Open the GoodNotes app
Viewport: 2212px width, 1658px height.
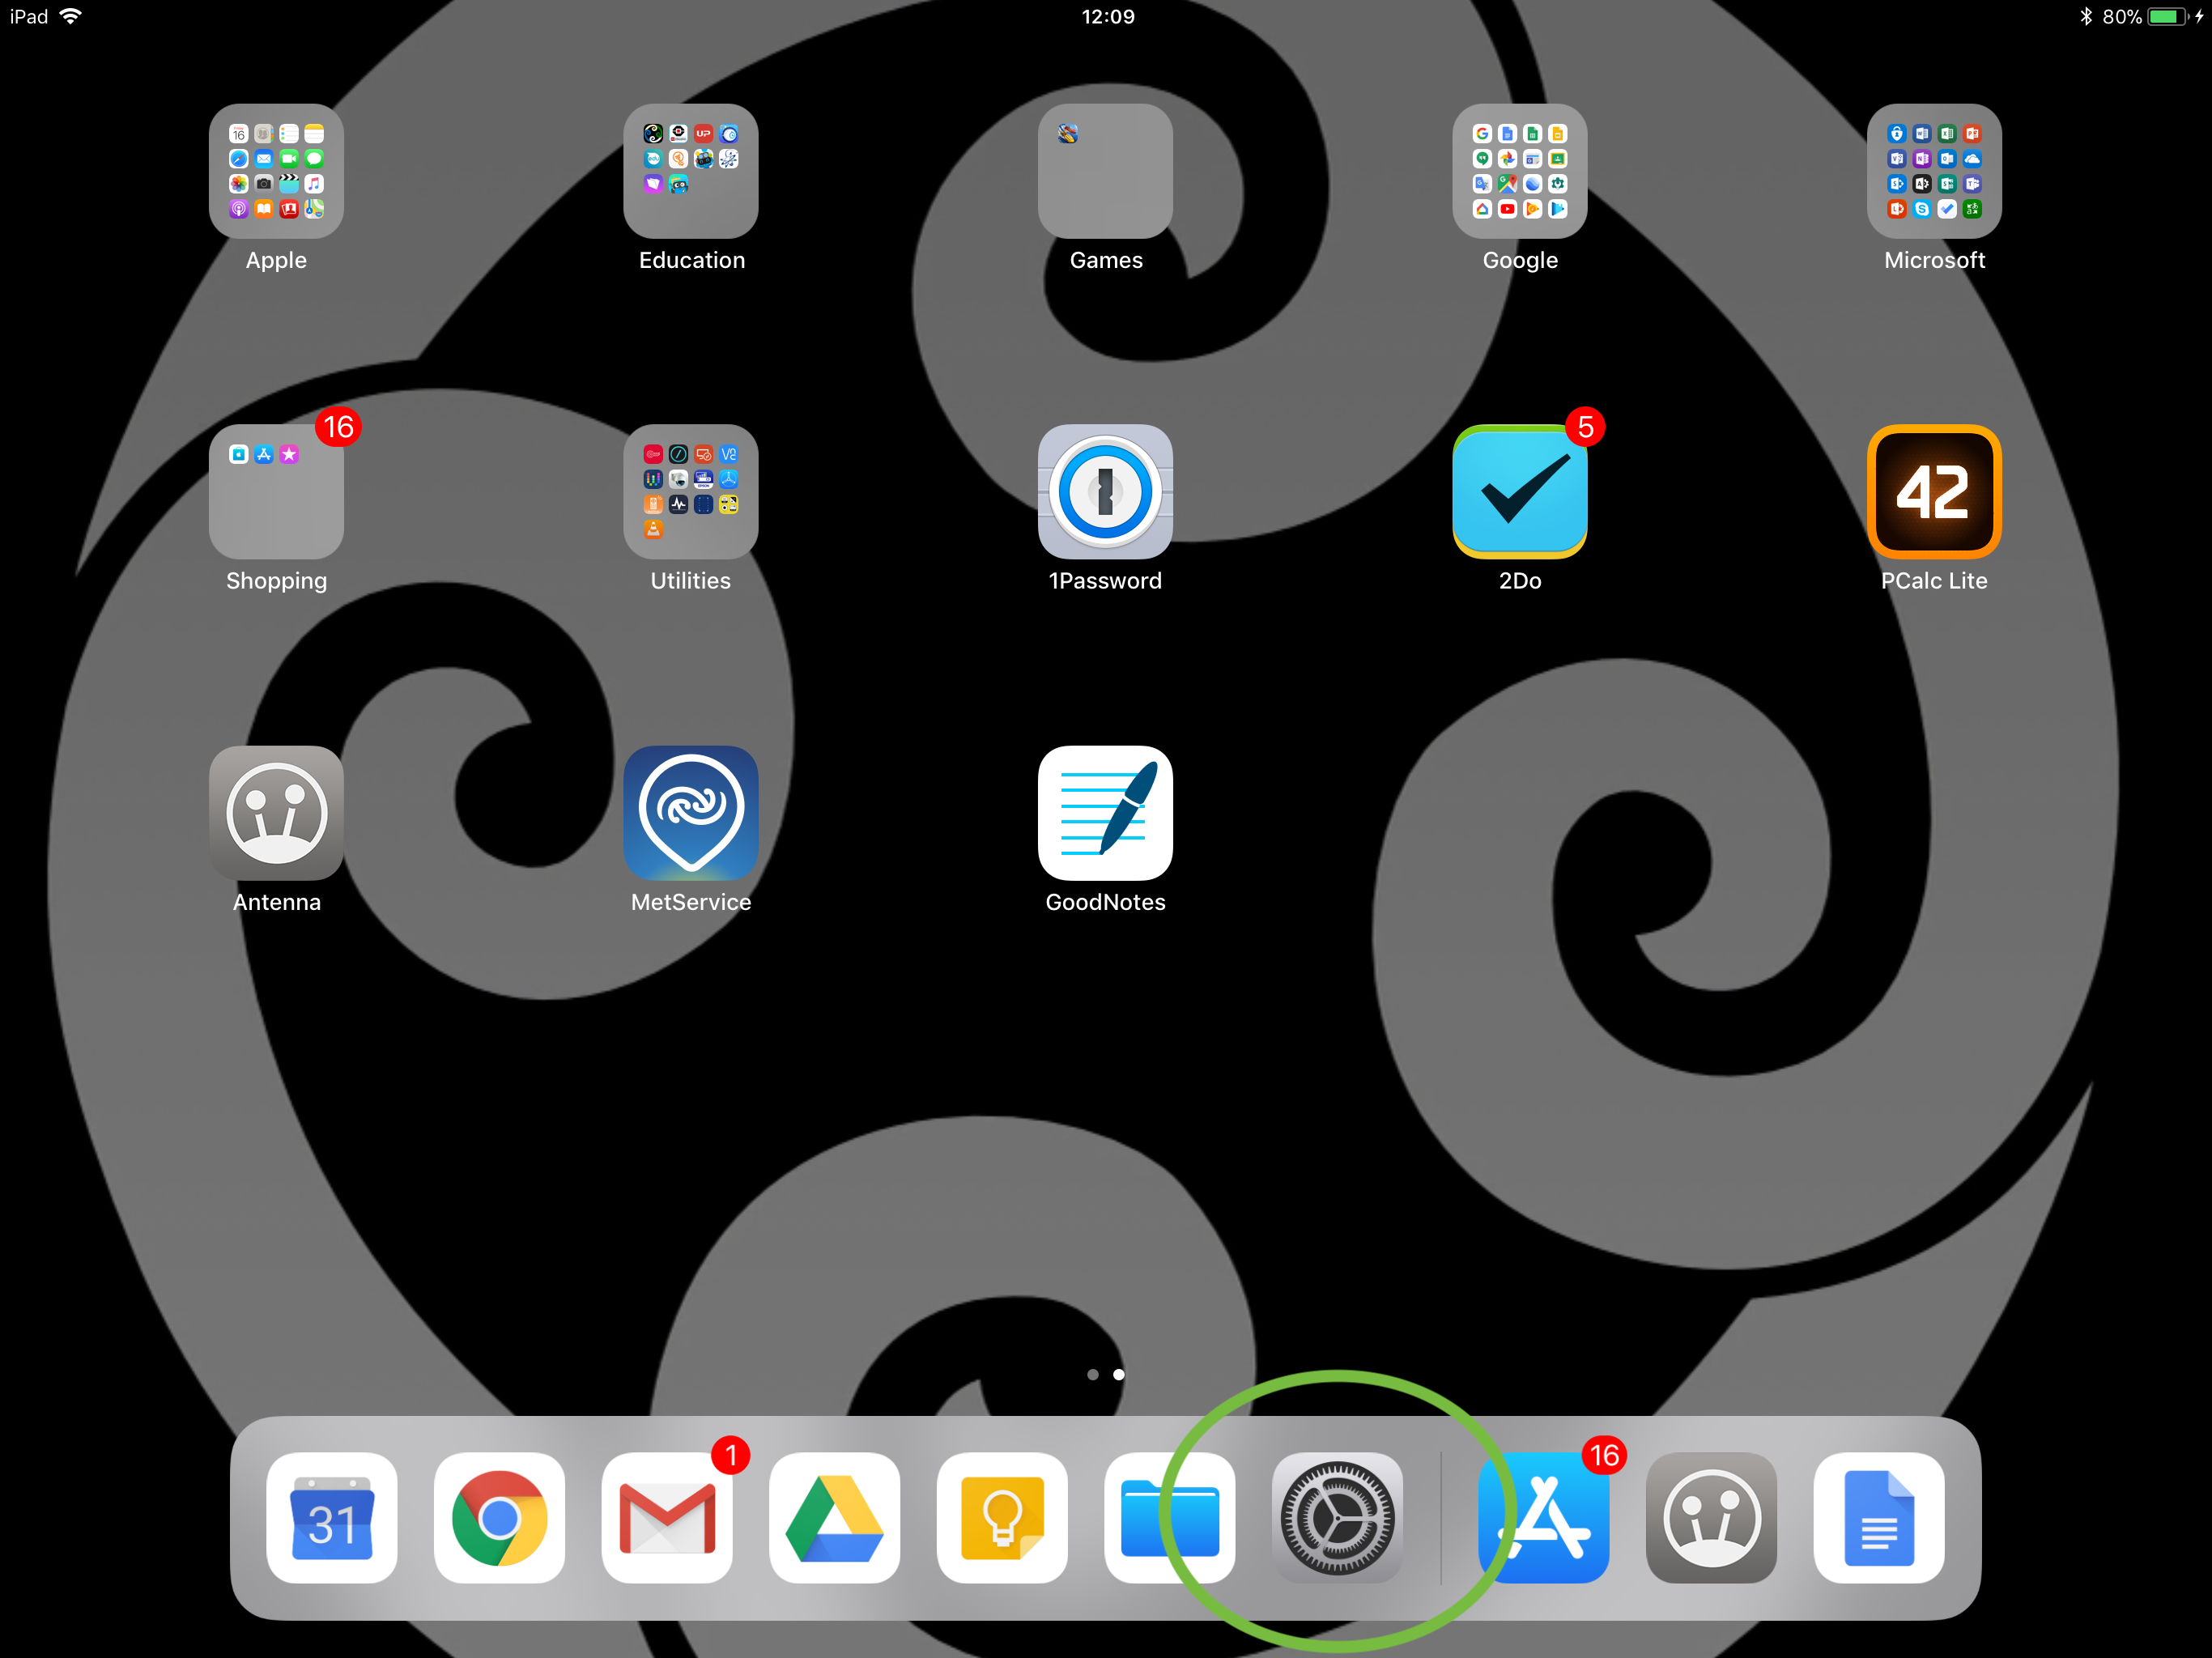(1105, 813)
